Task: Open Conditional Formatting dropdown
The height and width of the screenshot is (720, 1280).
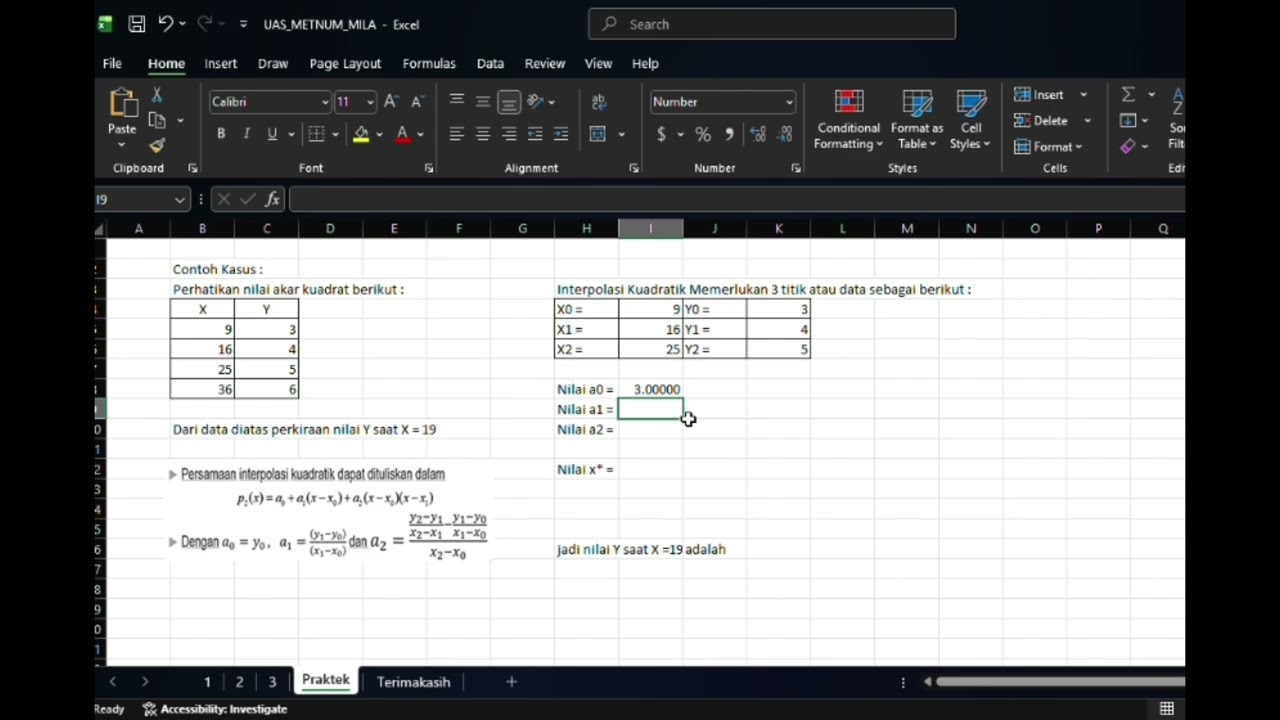Action: click(848, 120)
